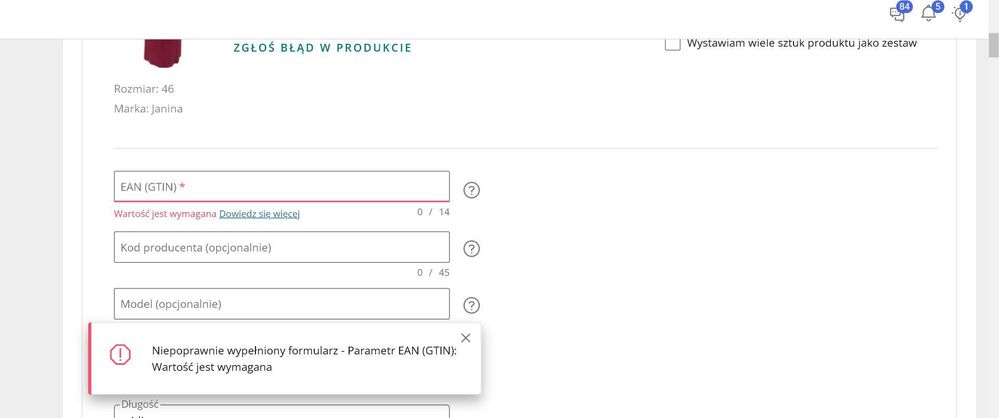Open the messages icon with 84 badge
The width and height of the screenshot is (999, 418).
click(x=897, y=13)
